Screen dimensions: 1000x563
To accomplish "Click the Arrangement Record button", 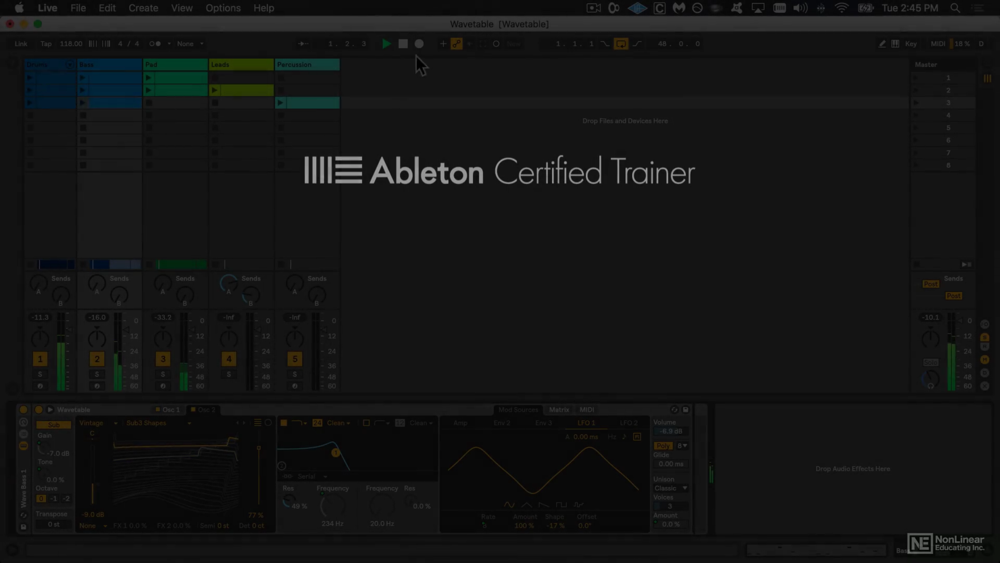I will point(419,44).
